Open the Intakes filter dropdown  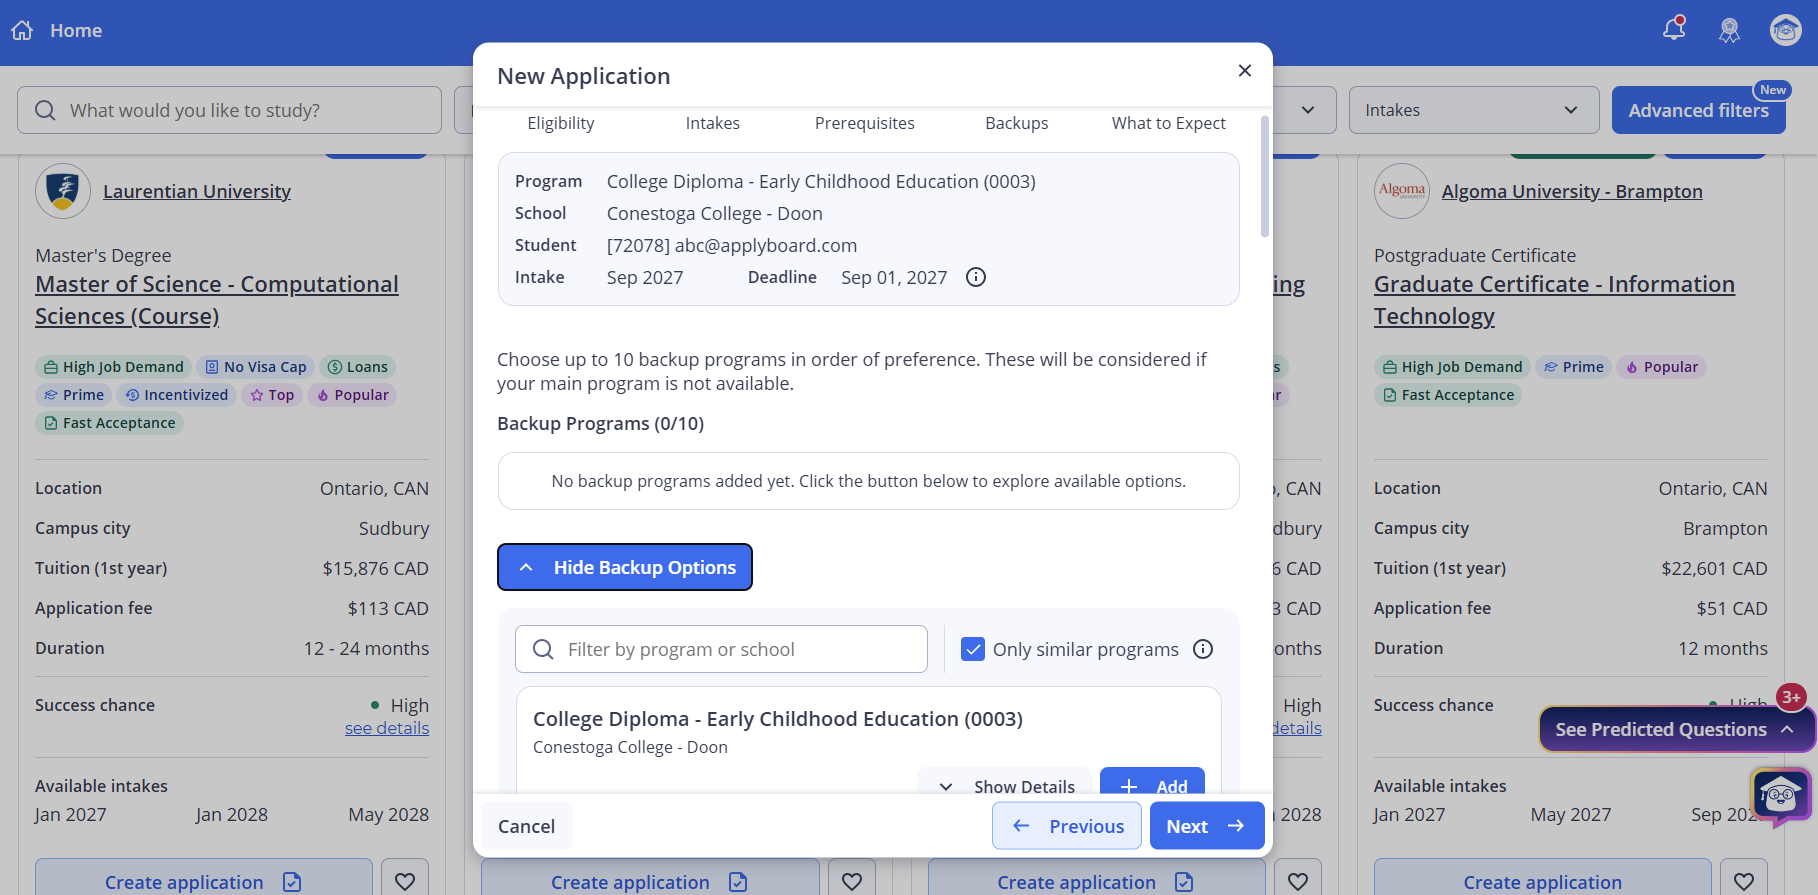[1474, 110]
